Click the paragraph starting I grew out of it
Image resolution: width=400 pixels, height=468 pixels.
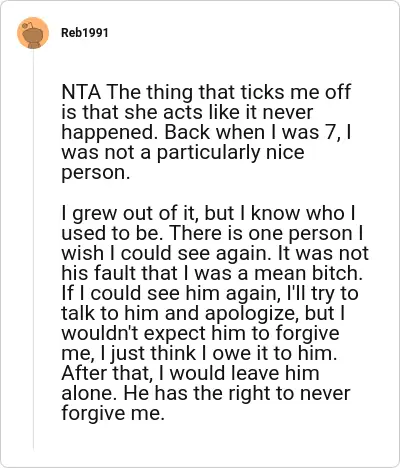point(215,313)
